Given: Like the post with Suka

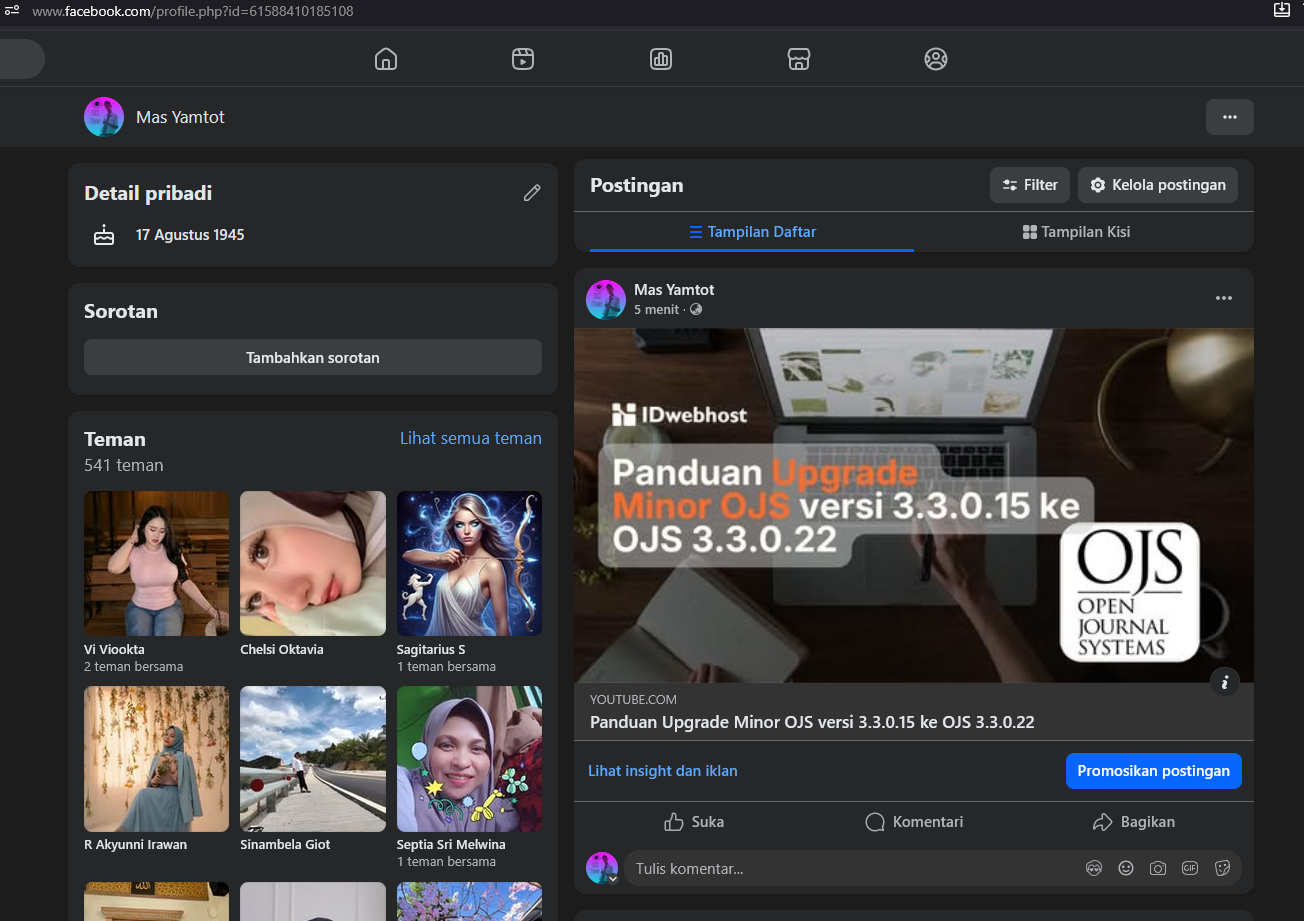Looking at the screenshot, I should [694, 822].
